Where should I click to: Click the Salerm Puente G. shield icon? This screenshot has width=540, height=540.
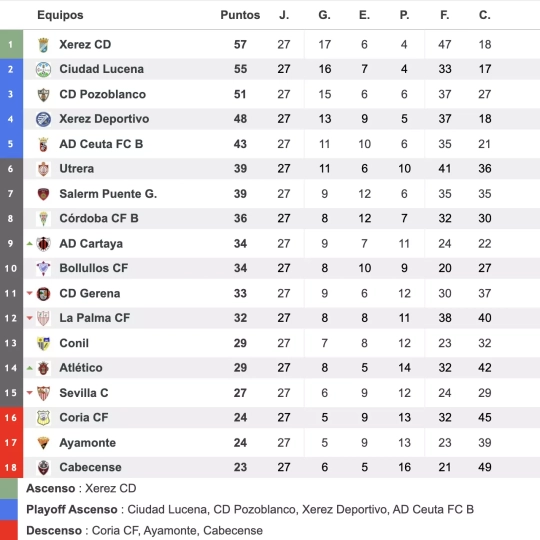point(43,194)
